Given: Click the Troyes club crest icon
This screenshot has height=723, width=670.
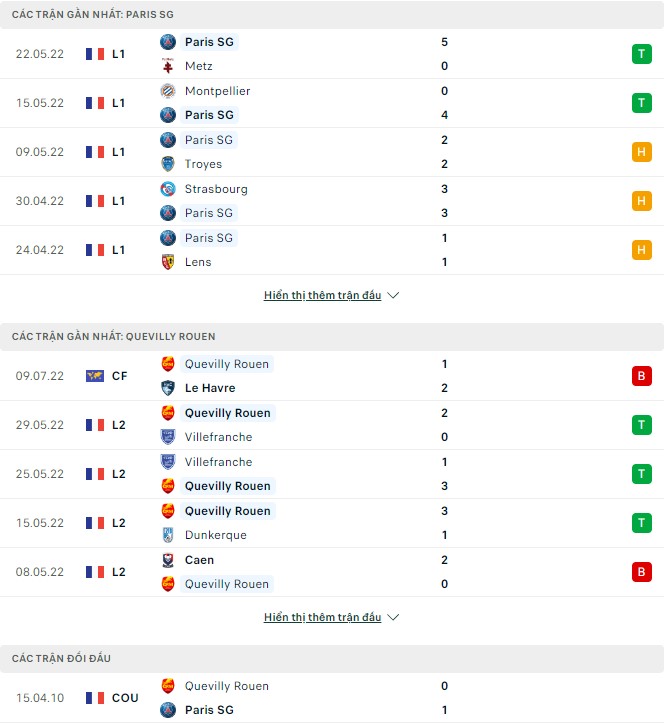Looking at the screenshot, I should click(x=168, y=164).
